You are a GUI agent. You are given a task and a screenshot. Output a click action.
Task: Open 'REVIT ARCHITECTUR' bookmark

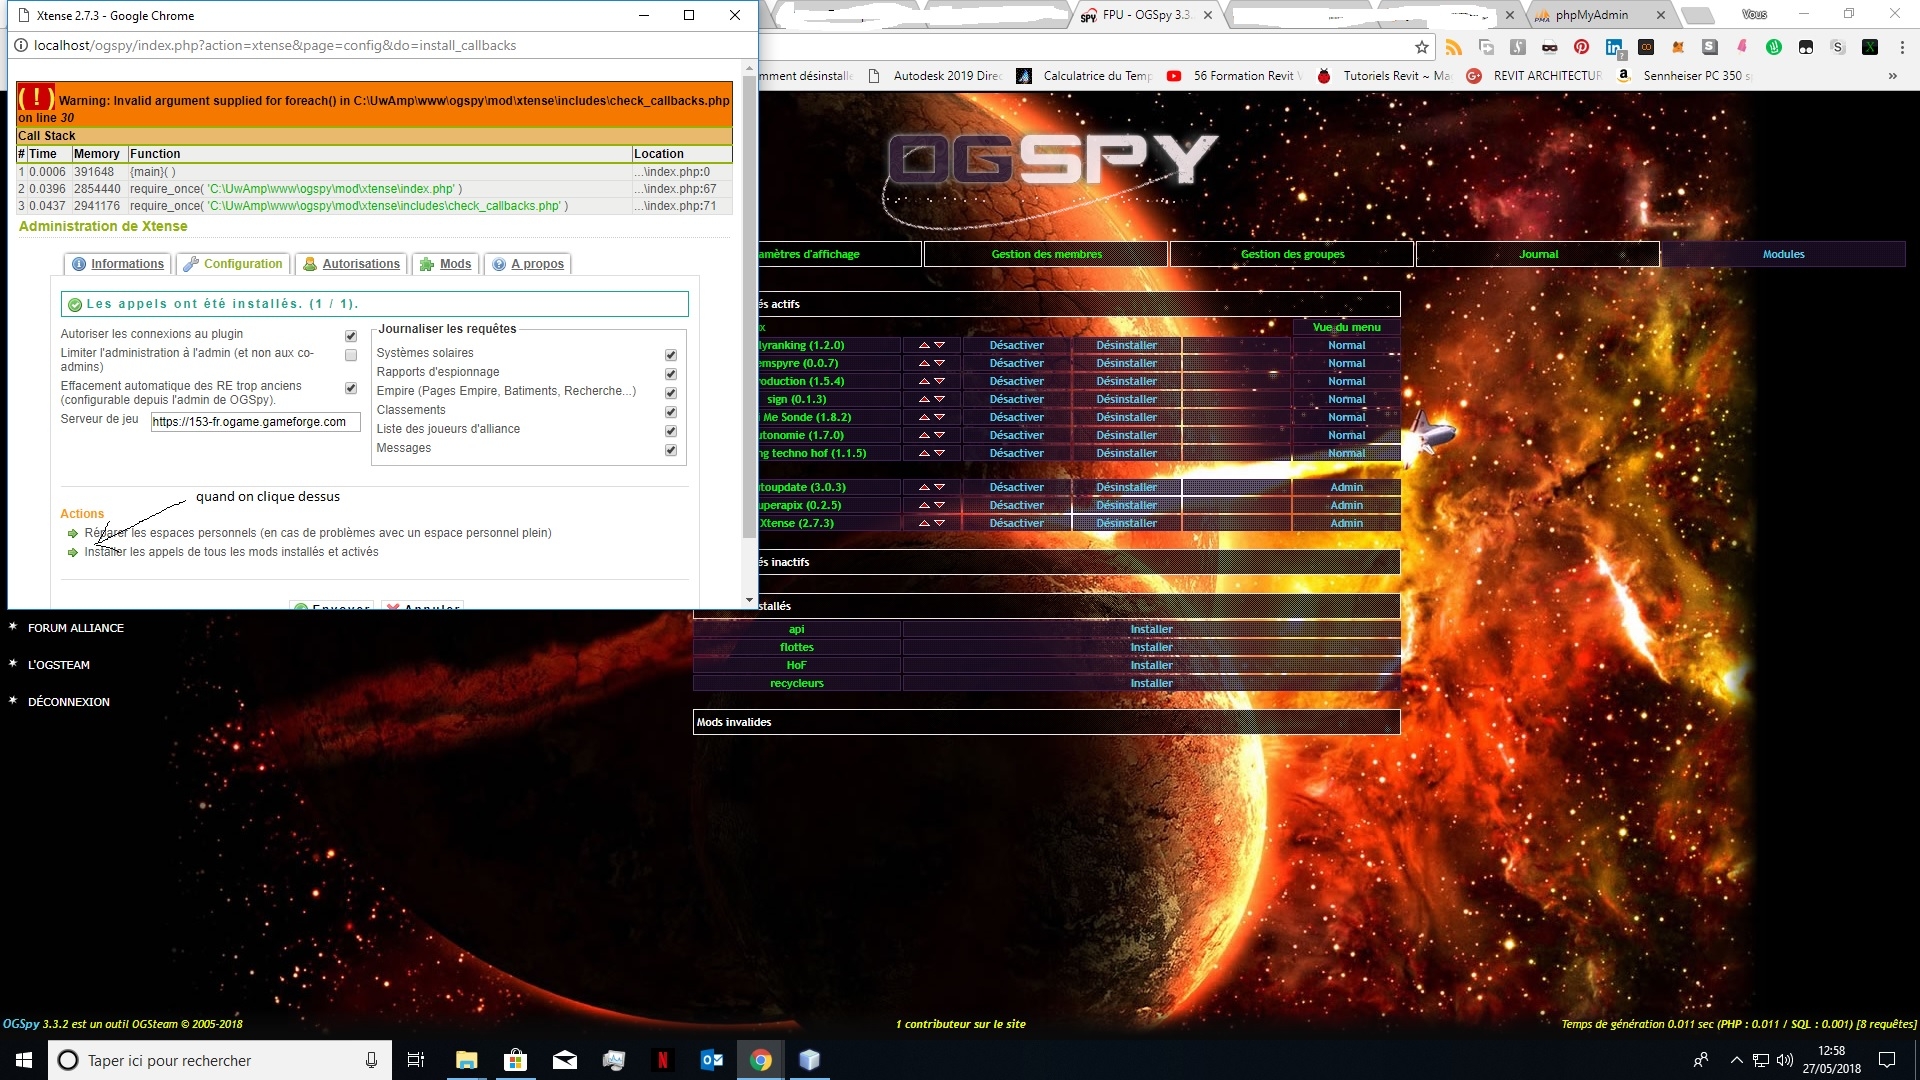tap(1534, 76)
